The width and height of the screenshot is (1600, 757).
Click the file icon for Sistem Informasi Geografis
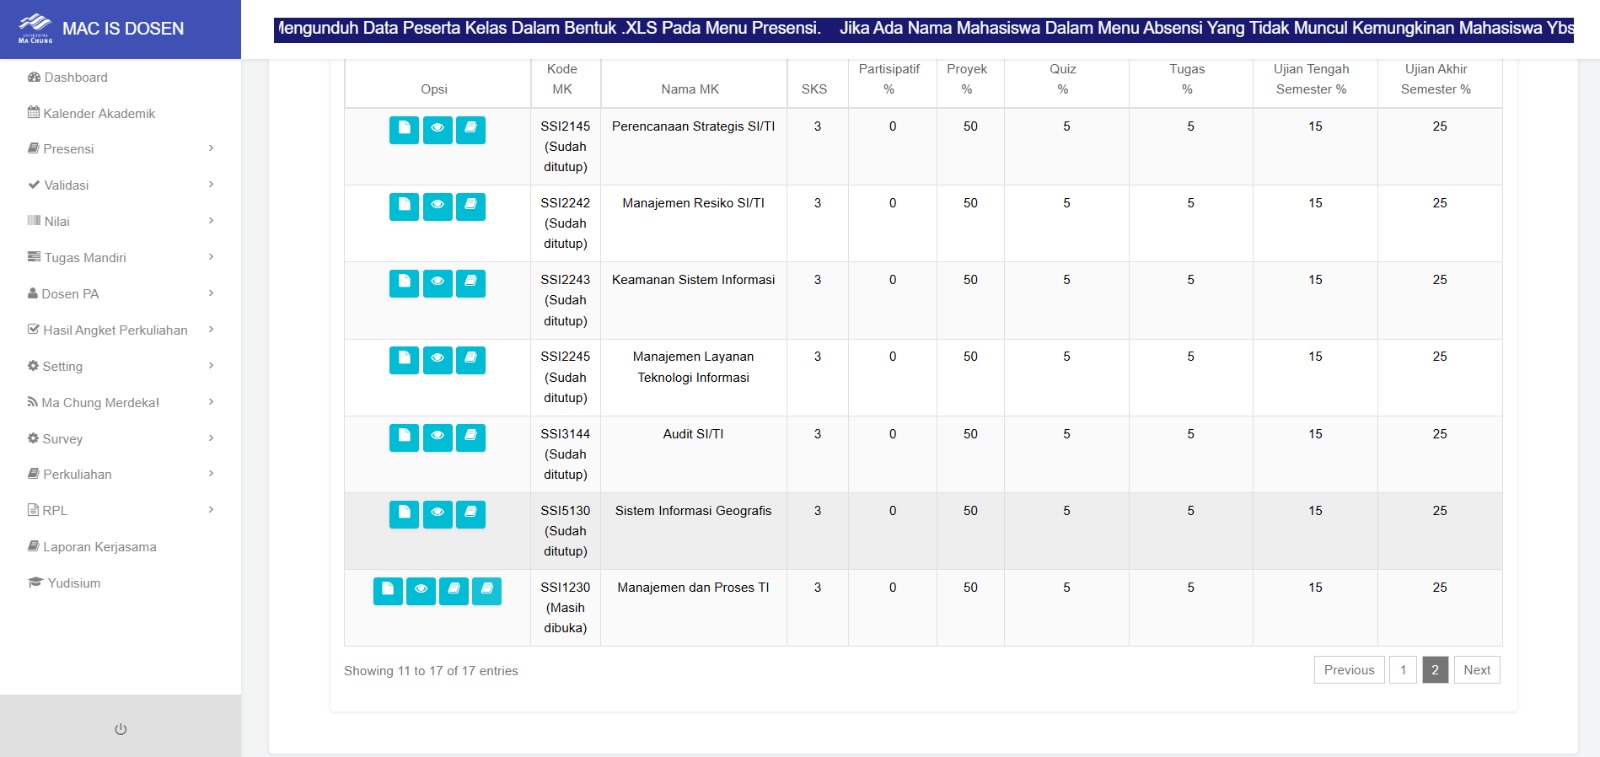(404, 515)
